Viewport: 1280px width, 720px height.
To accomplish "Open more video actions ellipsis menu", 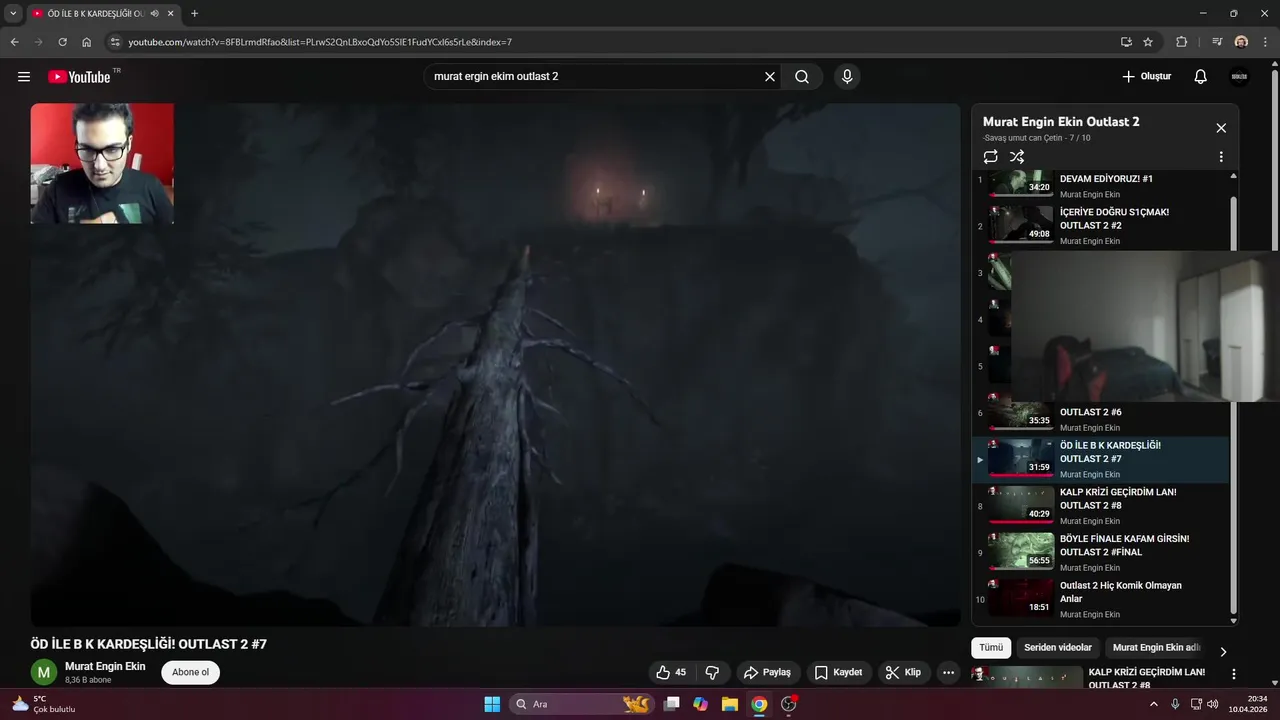I will [x=949, y=673].
